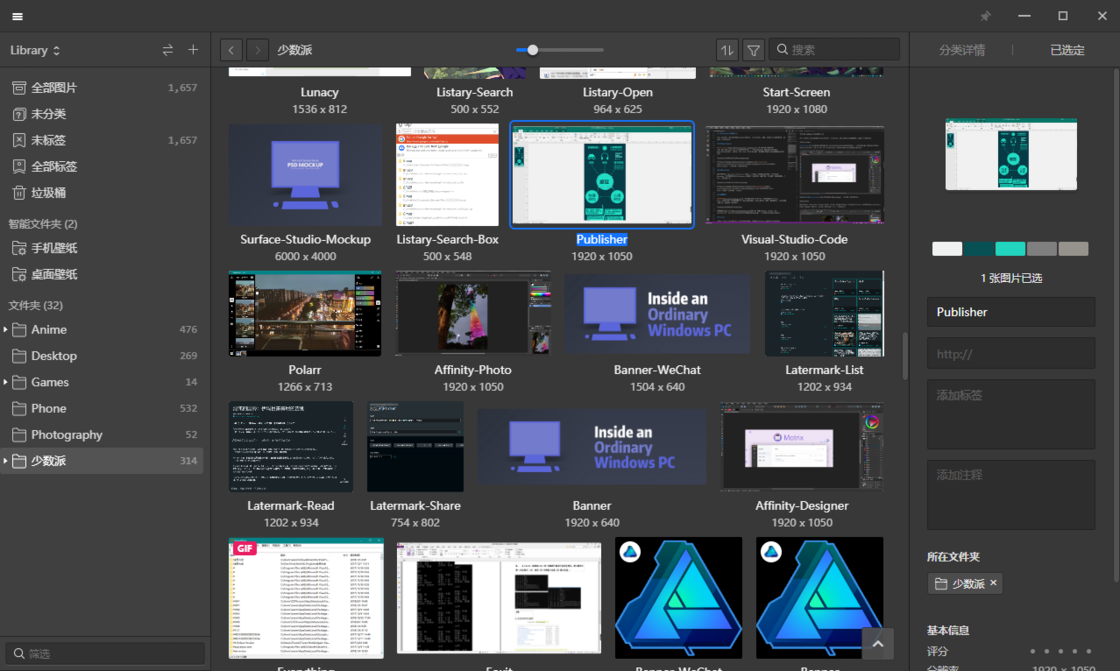Screen dimensions: 1120x671
Task: Open the filter funnel button
Action: pos(753,50)
